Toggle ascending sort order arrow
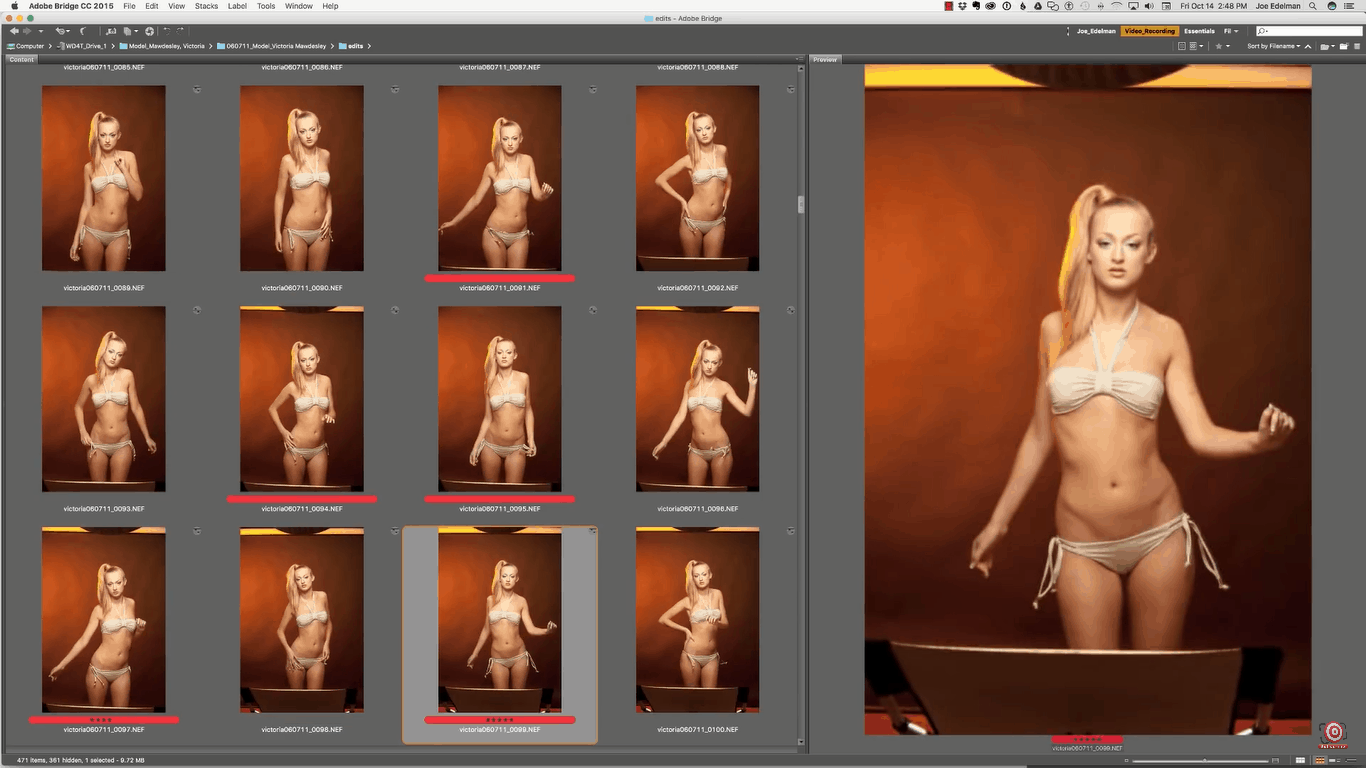 coord(1310,46)
